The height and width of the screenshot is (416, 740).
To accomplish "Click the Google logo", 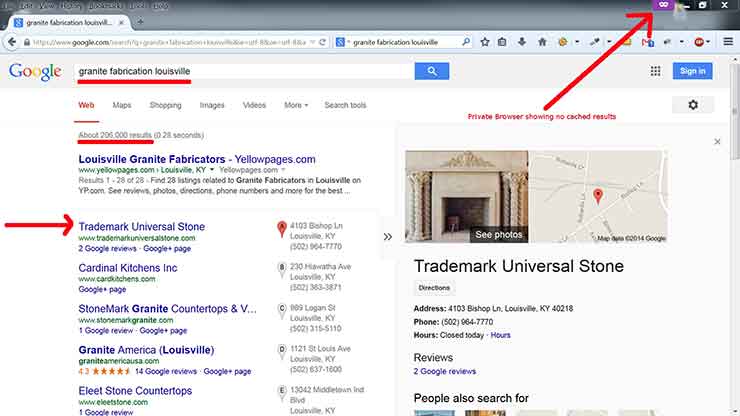I will pos(35,71).
